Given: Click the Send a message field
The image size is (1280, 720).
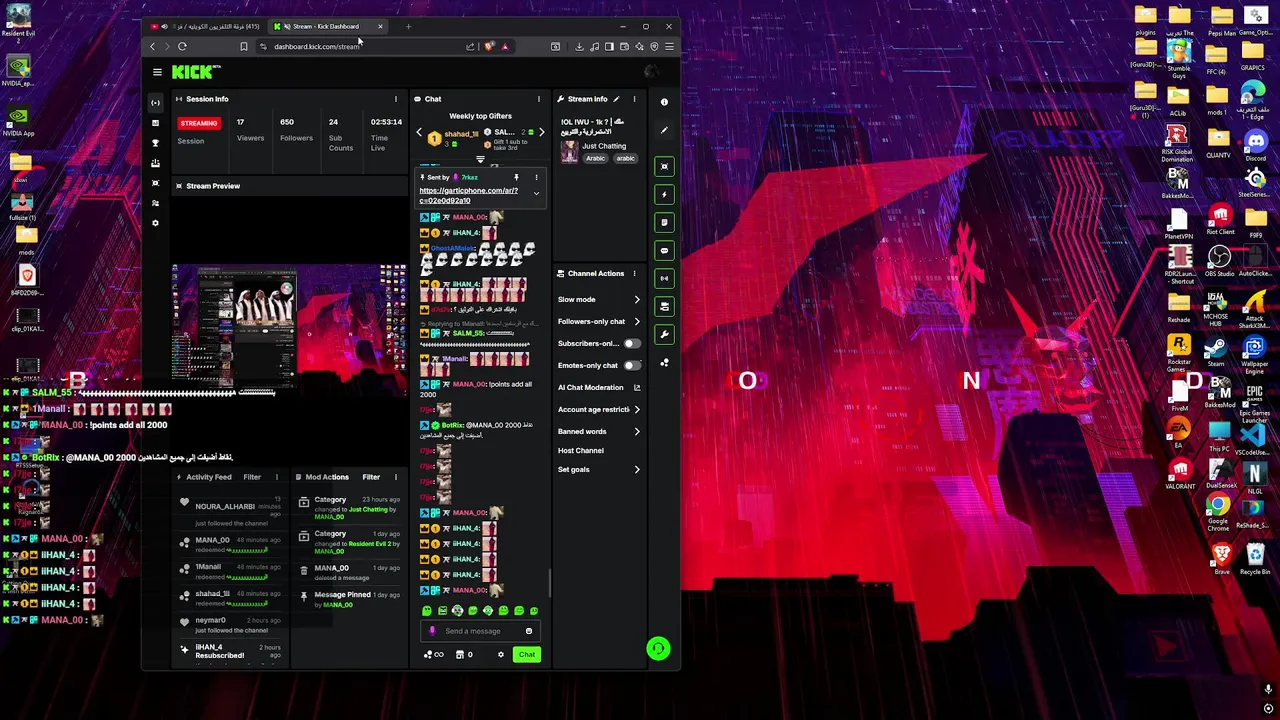Looking at the screenshot, I should pos(480,631).
